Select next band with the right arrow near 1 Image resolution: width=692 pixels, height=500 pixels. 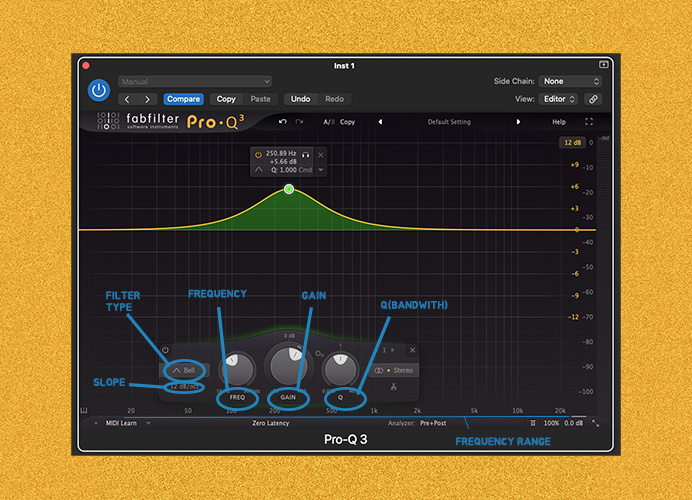393,350
